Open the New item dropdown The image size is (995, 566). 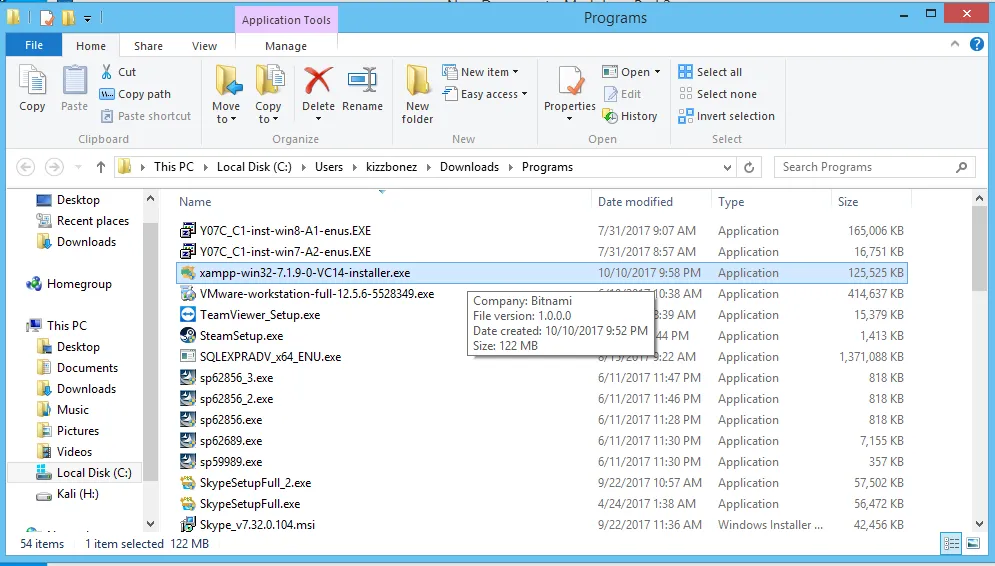click(x=480, y=72)
